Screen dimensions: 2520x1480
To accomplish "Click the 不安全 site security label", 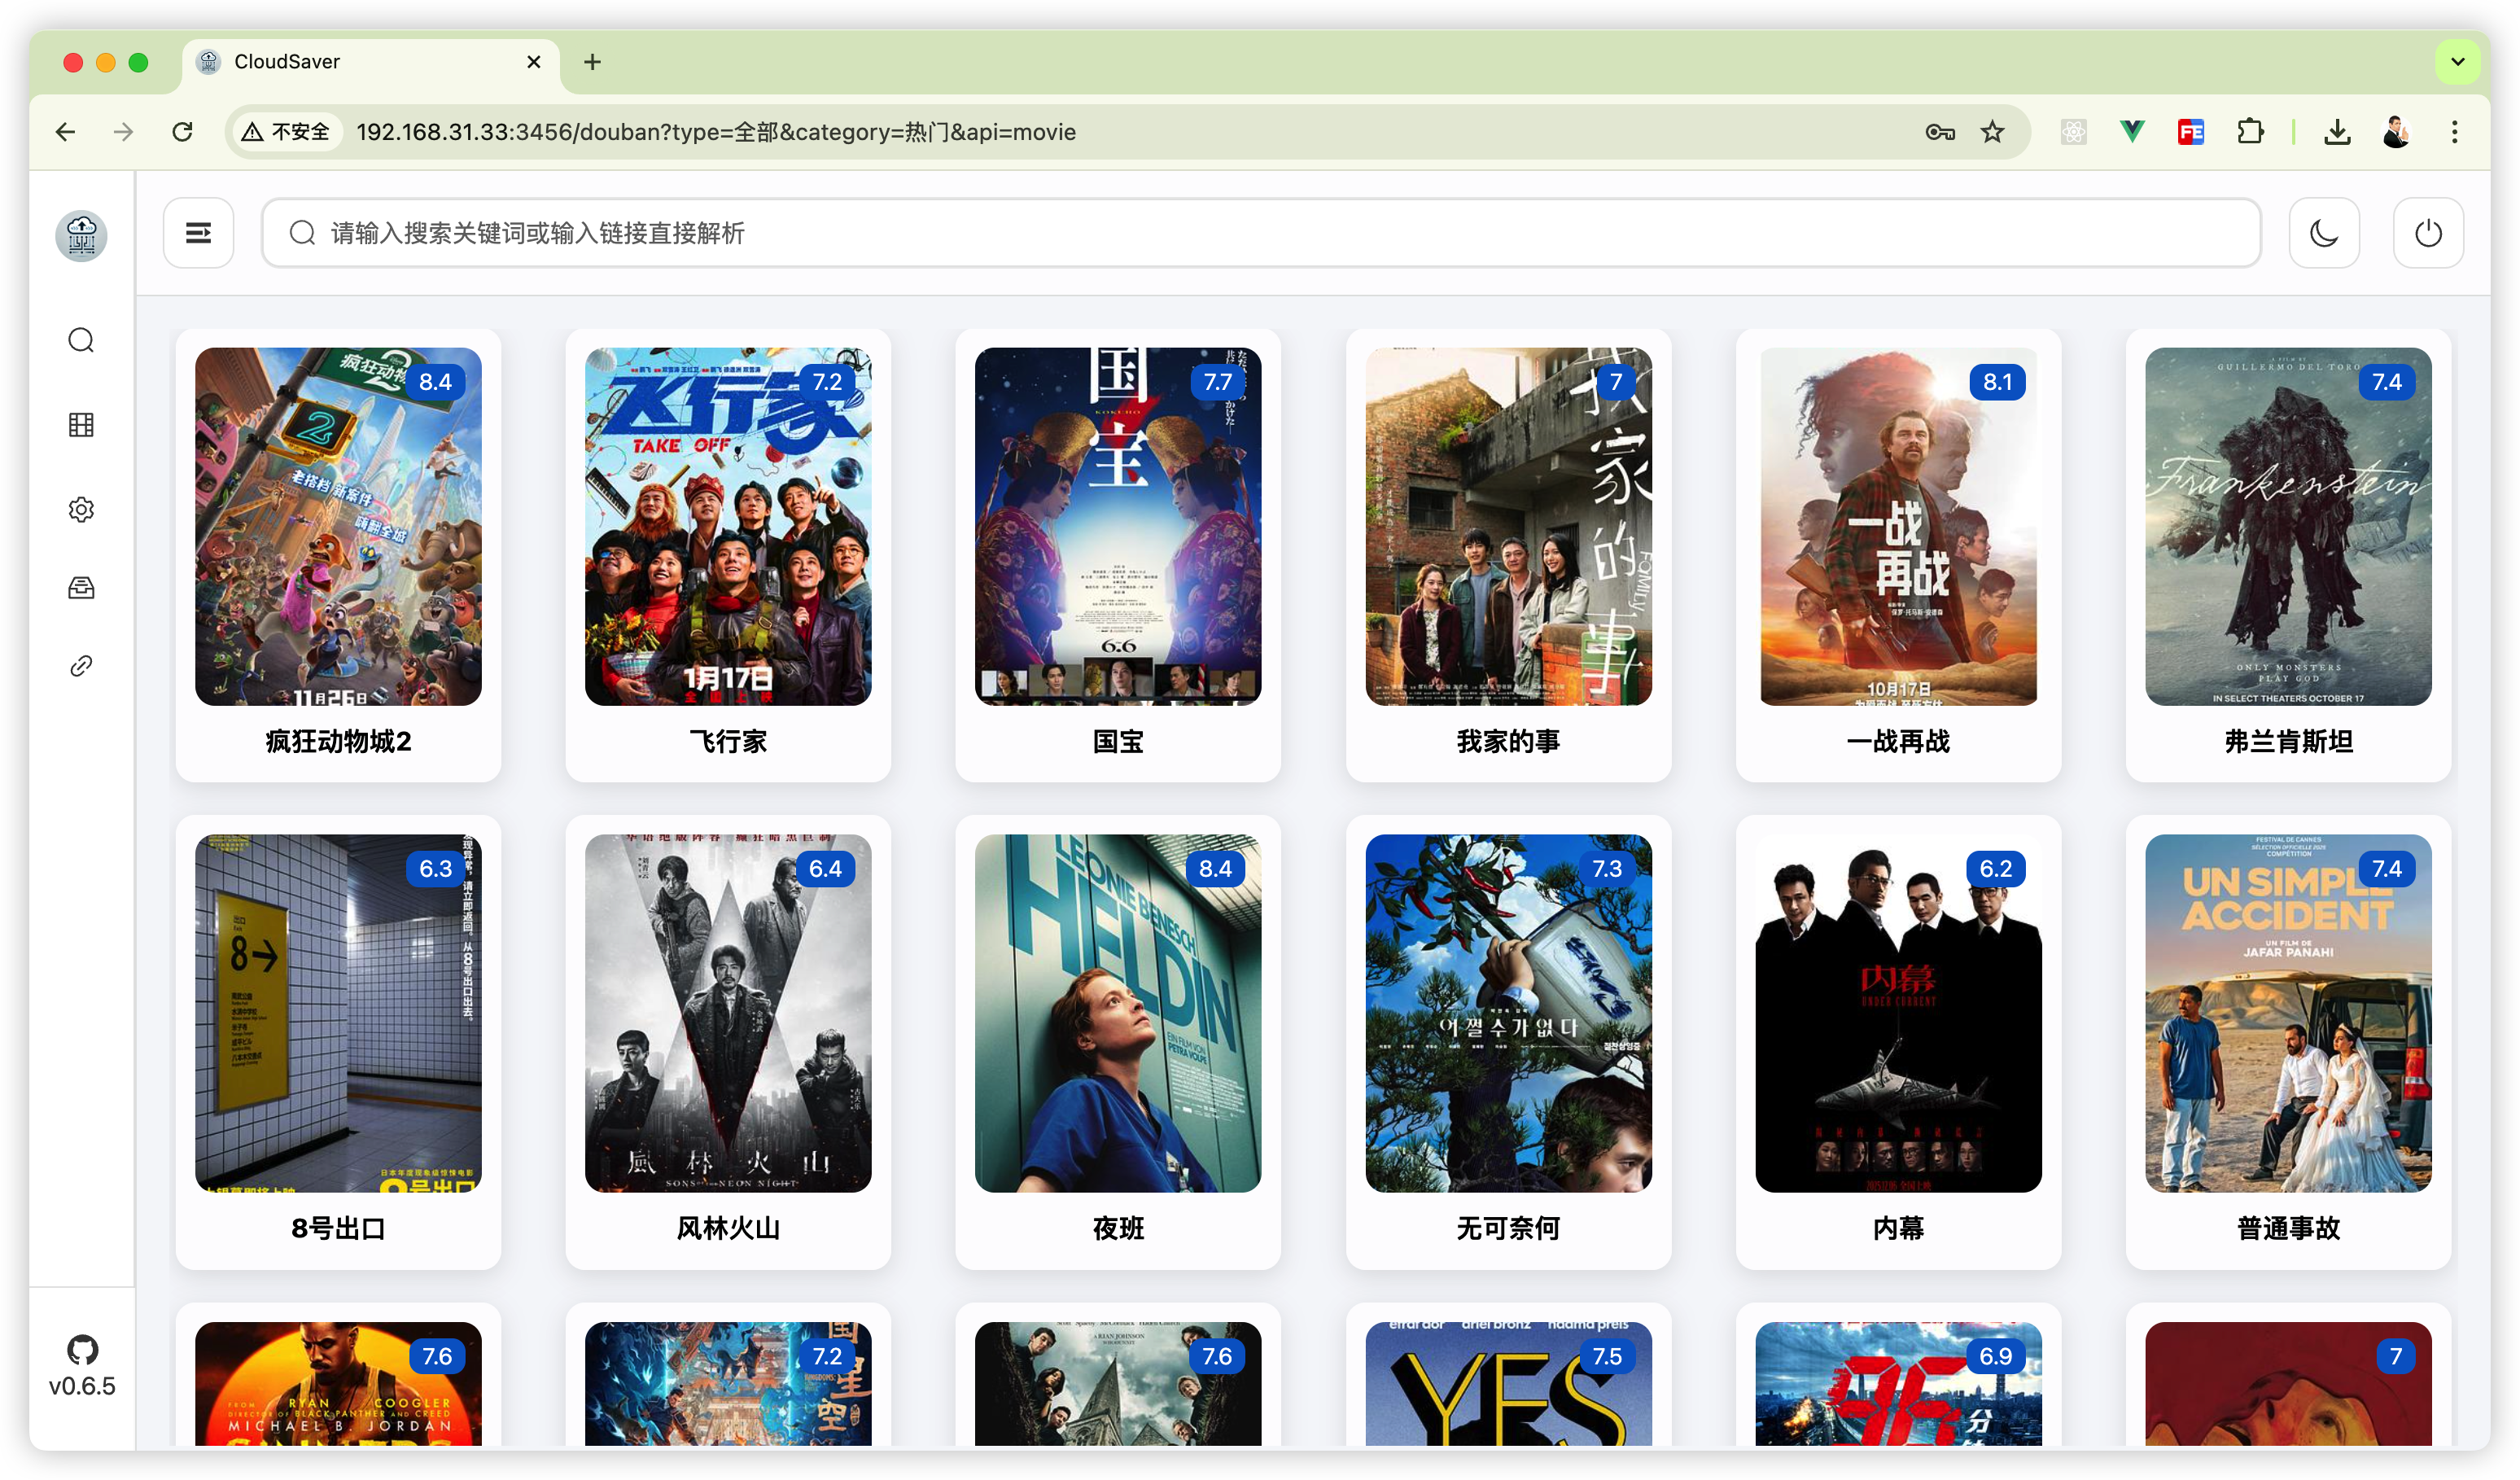I will tap(287, 132).
